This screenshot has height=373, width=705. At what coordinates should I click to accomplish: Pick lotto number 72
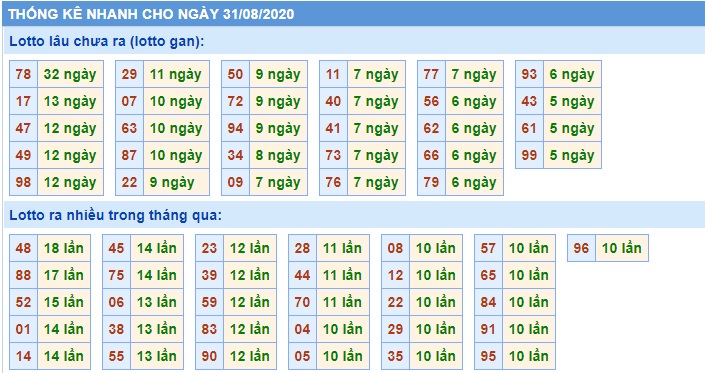coord(236,101)
